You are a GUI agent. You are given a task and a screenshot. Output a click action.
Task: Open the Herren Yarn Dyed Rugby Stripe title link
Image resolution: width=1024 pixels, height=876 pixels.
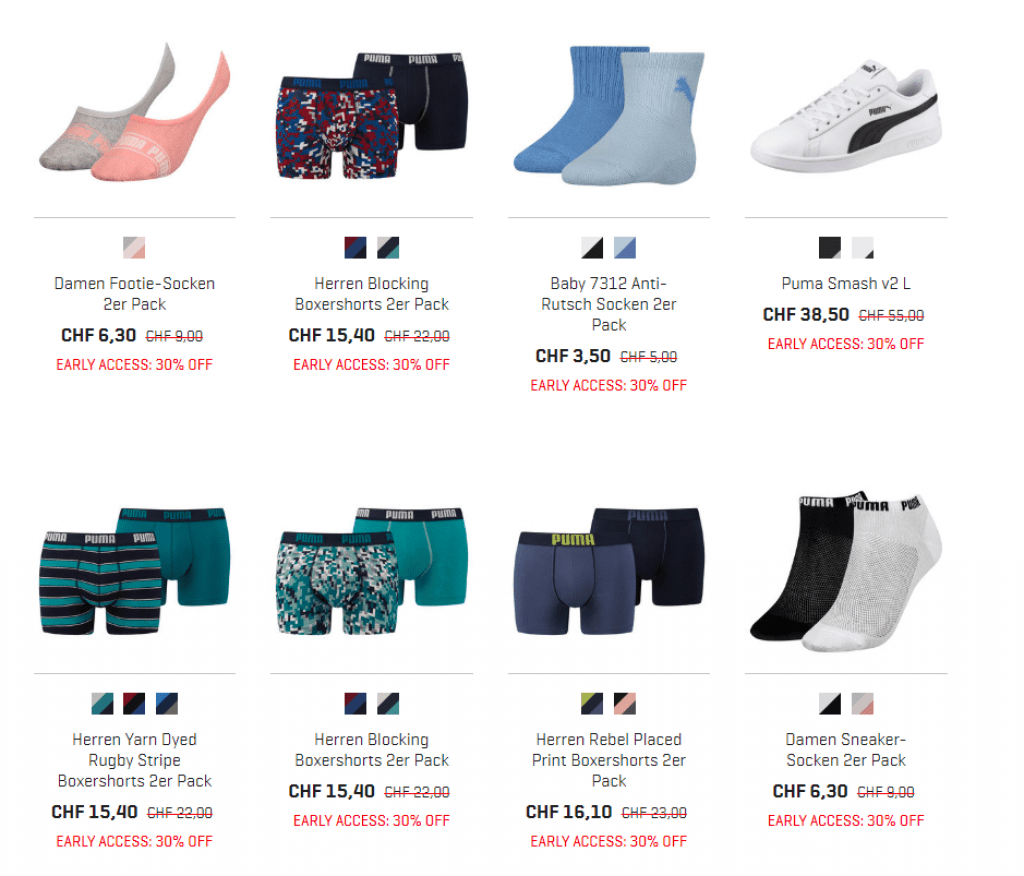[135, 760]
